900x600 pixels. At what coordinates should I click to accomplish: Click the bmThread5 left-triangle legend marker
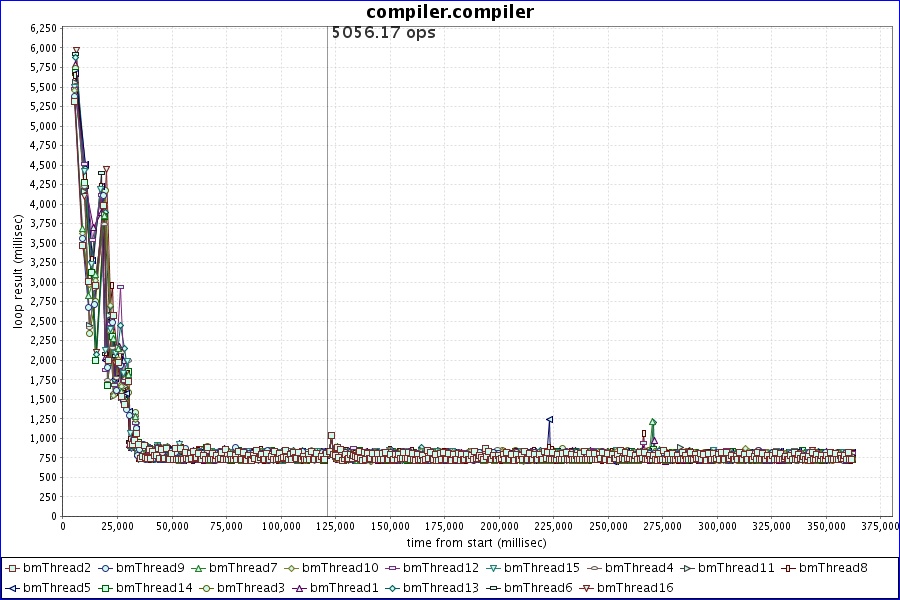pyautogui.click(x=13, y=587)
